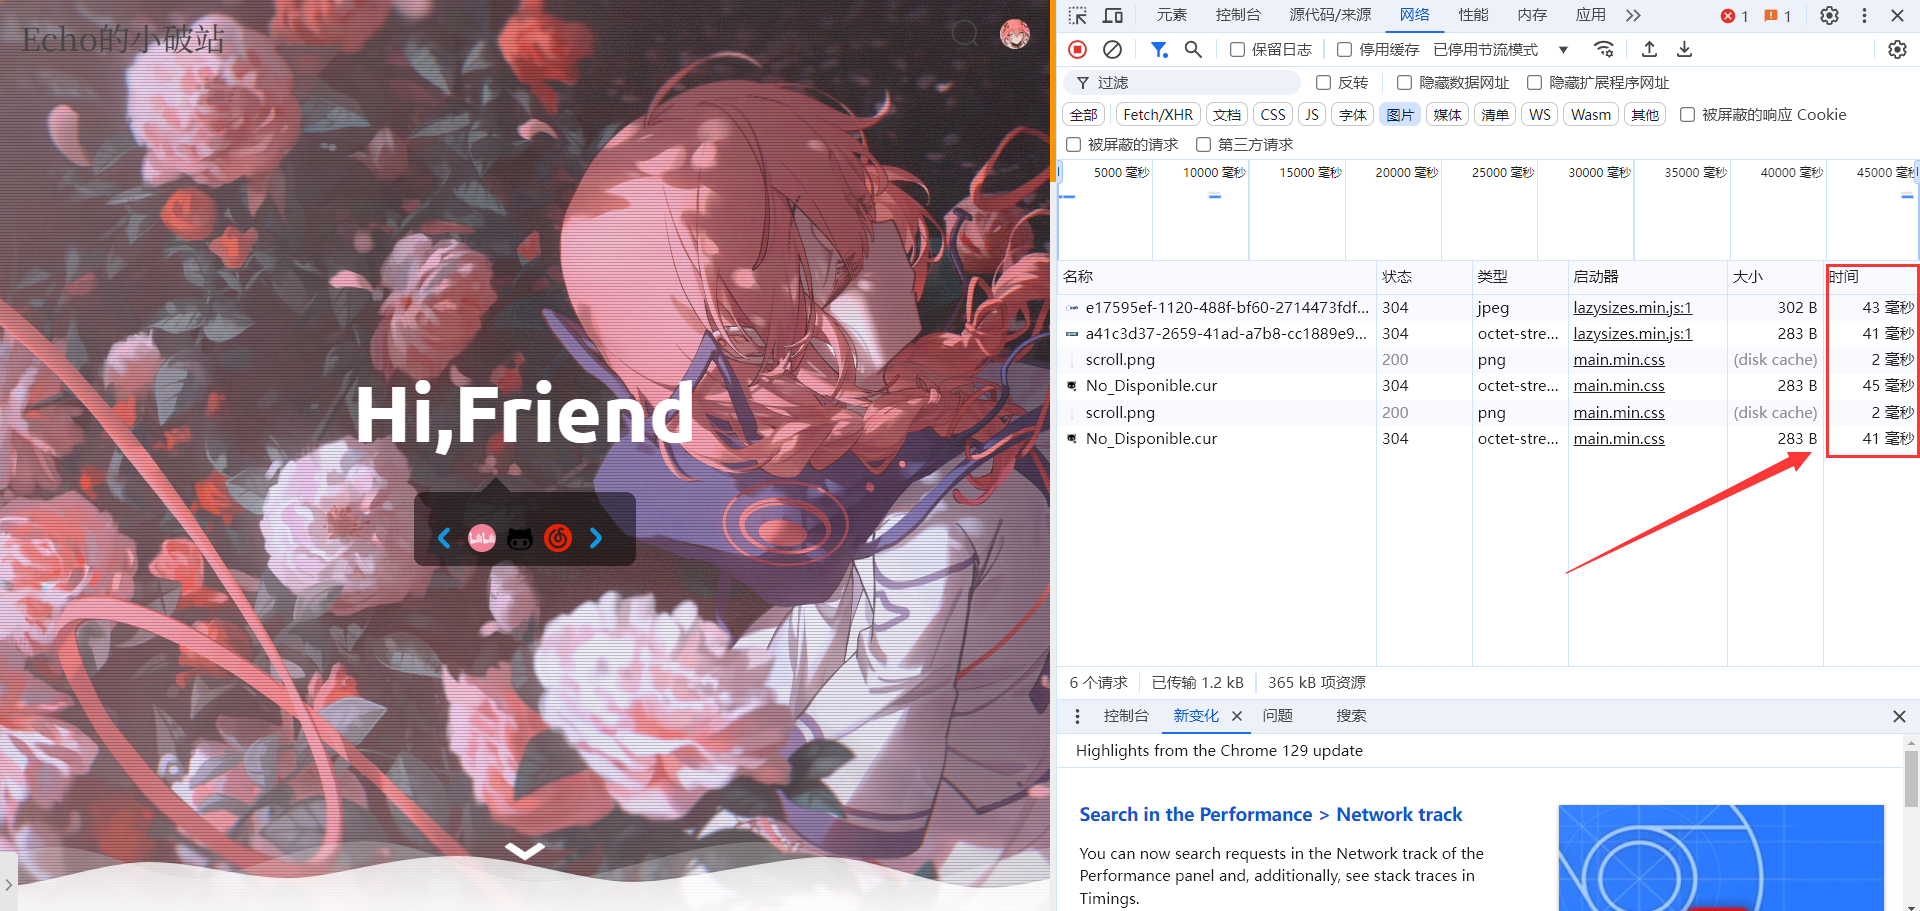Toggle the 反转 checkbox
Image resolution: width=1920 pixels, height=911 pixels.
pos(1323,82)
